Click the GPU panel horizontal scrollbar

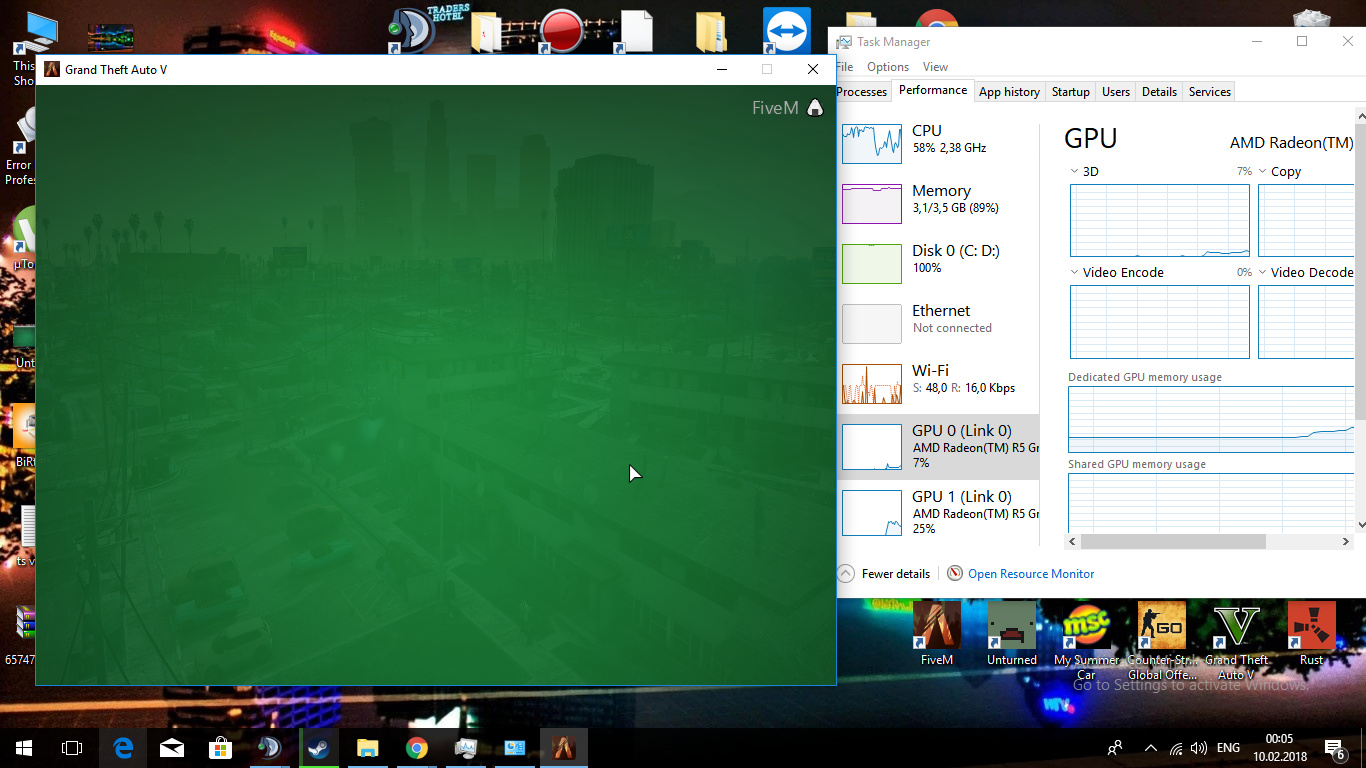1173,541
